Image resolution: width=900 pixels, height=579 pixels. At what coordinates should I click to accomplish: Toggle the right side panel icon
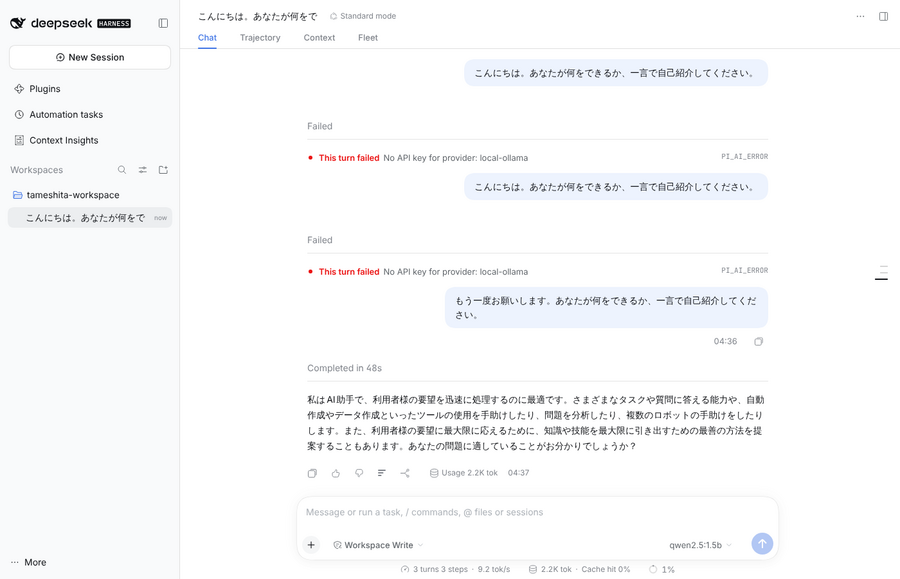(x=883, y=16)
